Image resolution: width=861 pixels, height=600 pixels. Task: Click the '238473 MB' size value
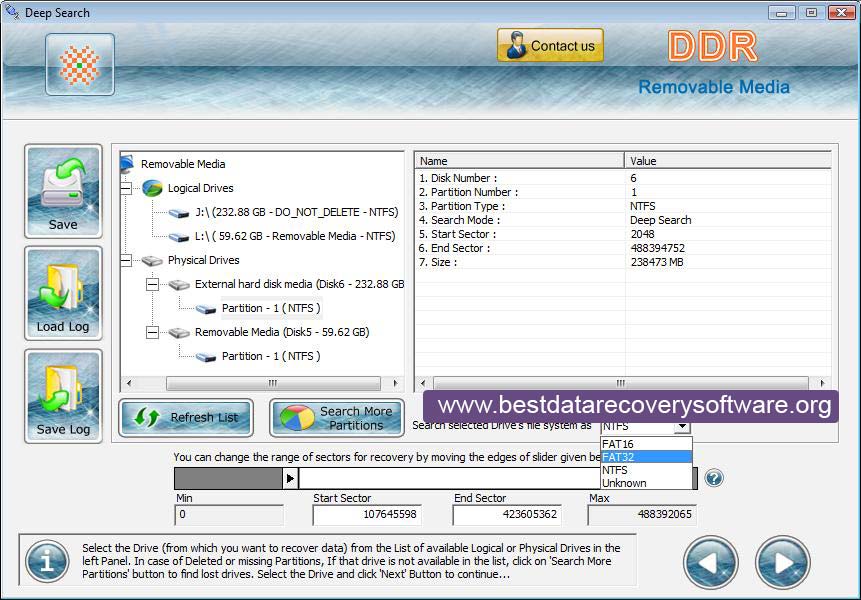click(x=657, y=262)
